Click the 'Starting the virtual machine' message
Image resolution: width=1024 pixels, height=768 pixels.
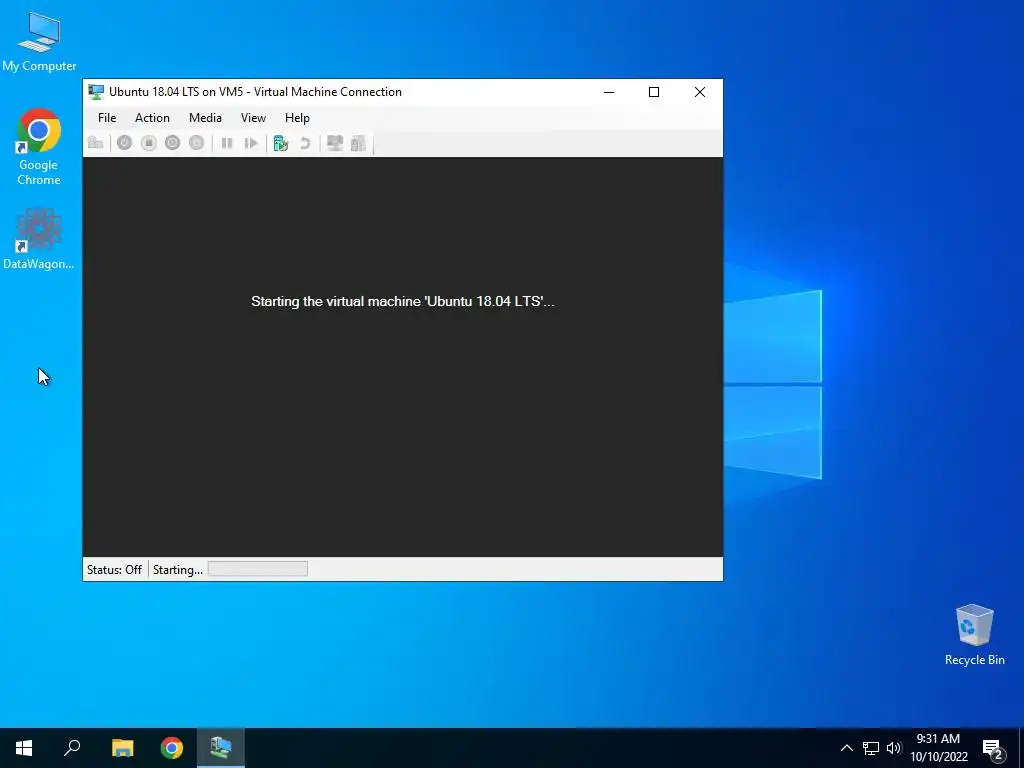pos(402,301)
